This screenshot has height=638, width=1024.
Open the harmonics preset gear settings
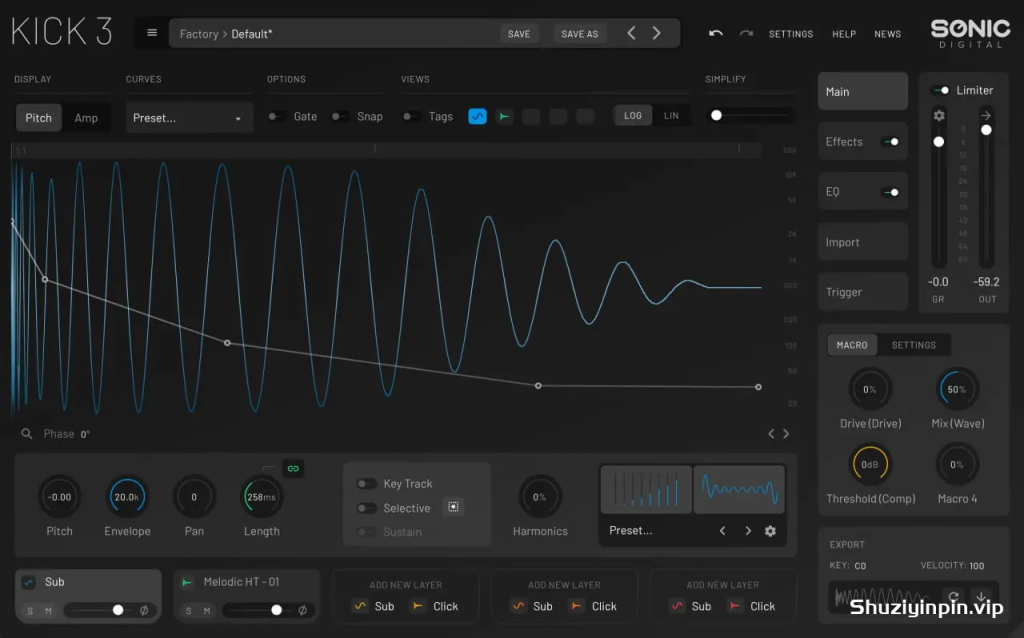(x=771, y=531)
